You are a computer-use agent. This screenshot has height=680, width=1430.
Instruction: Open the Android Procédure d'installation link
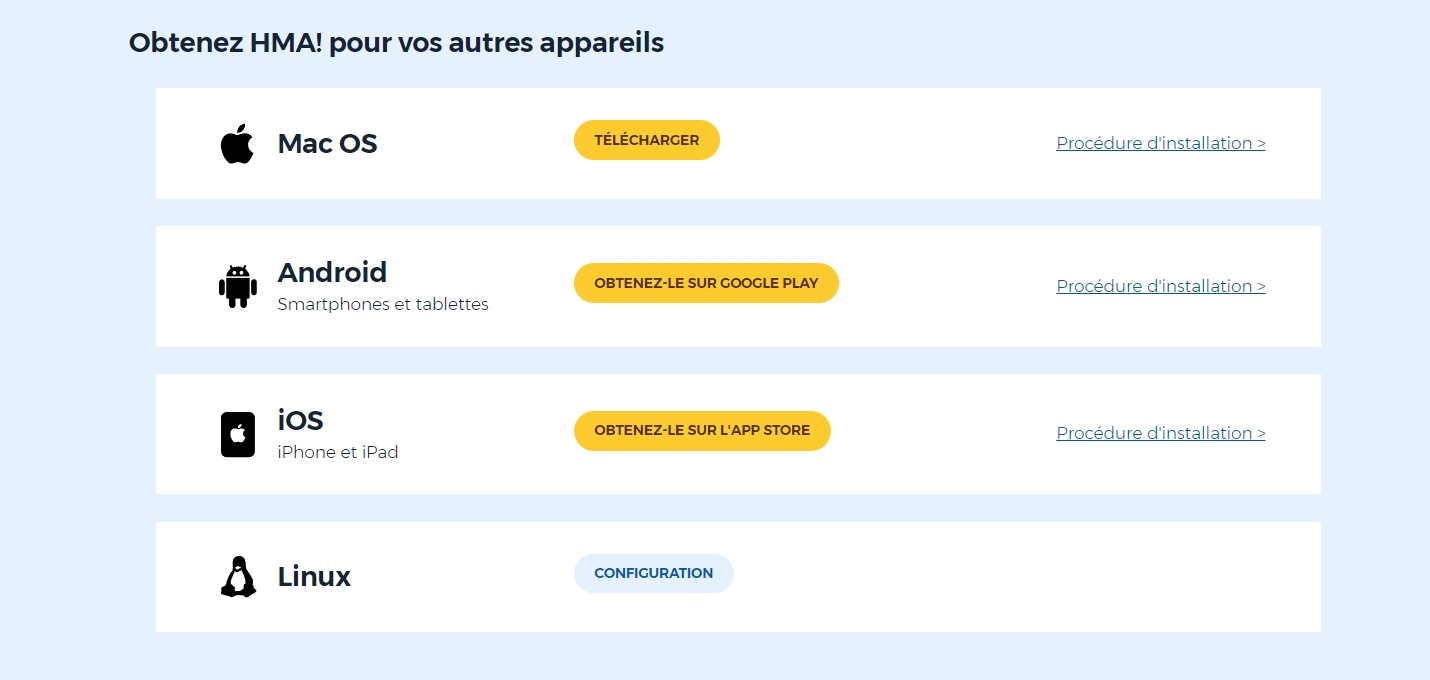pos(1161,286)
